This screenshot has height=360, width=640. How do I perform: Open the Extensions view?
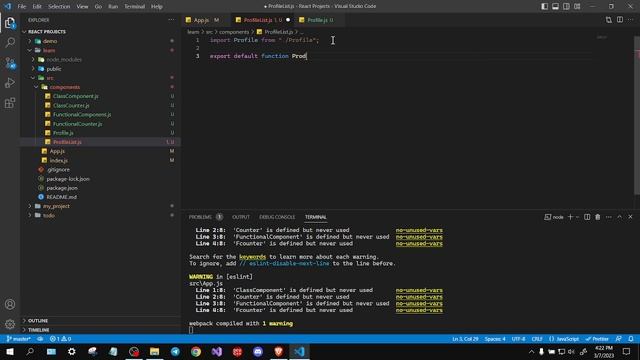coord(10,103)
